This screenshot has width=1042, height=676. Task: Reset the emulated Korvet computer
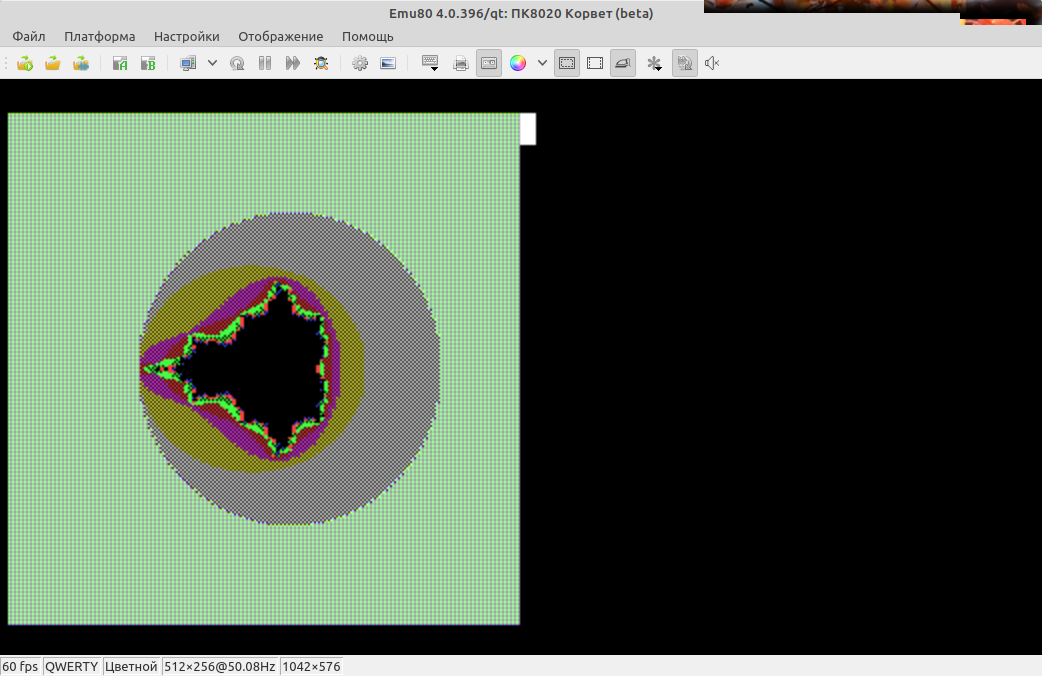(x=237, y=63)
